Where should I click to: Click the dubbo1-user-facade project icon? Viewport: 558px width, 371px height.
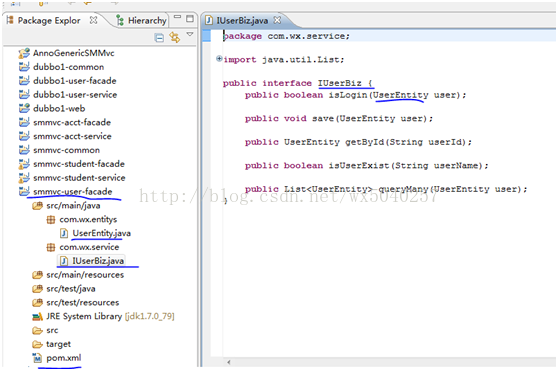[x=24, y=81]
